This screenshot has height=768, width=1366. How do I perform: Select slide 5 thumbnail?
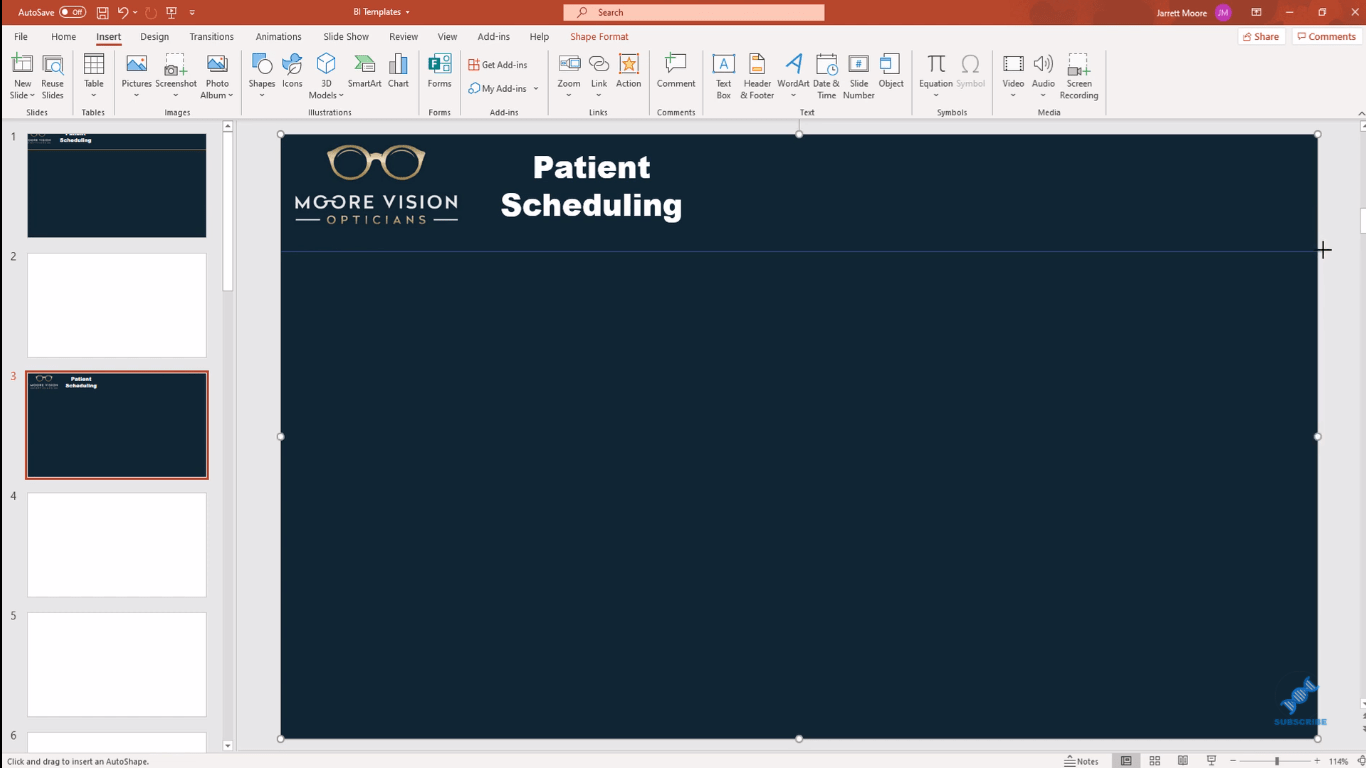117,665
